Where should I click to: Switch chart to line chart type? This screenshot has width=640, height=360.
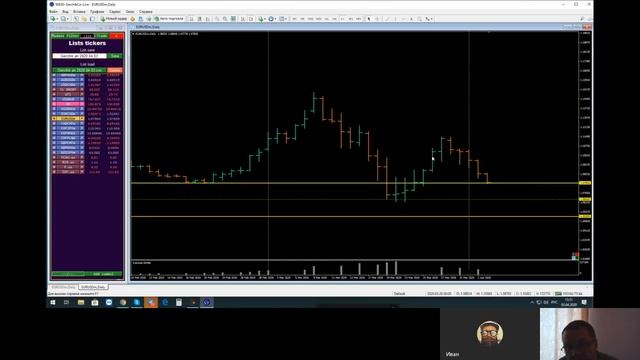click(x=207, y=19)
